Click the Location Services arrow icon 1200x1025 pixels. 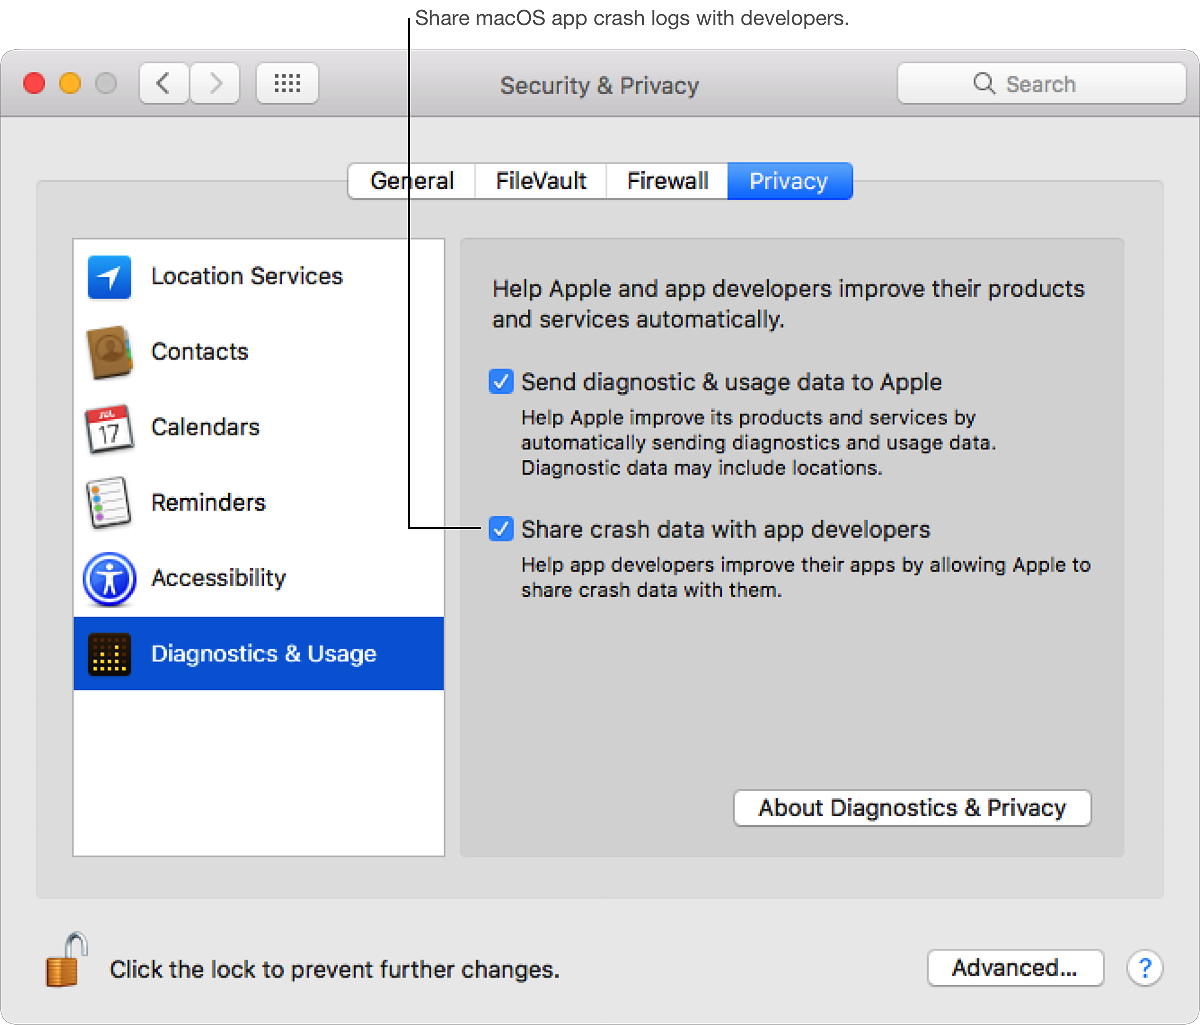[109, 277]
